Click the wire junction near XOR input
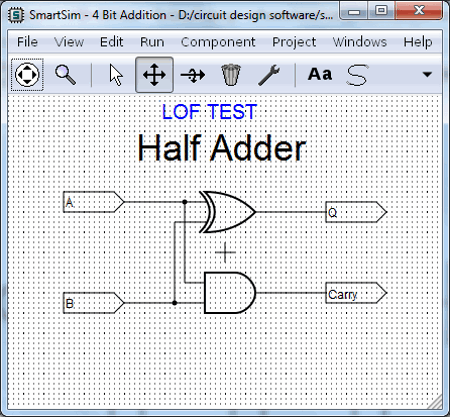 [x=185, y=202]
